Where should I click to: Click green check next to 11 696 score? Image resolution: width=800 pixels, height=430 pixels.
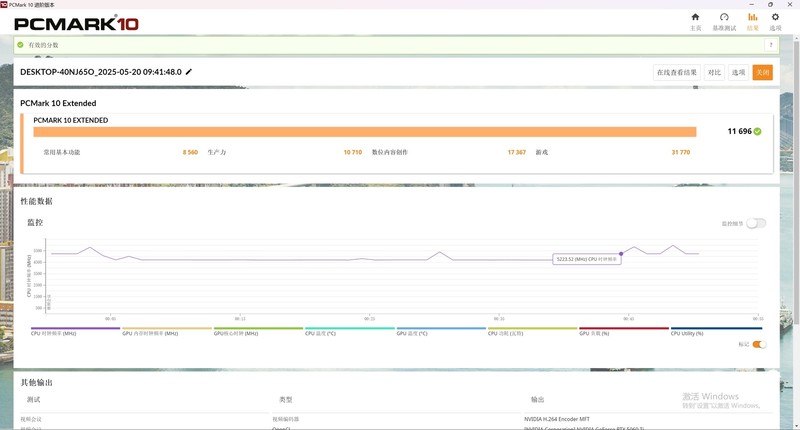pyautogui.click(x=758, y=131)
